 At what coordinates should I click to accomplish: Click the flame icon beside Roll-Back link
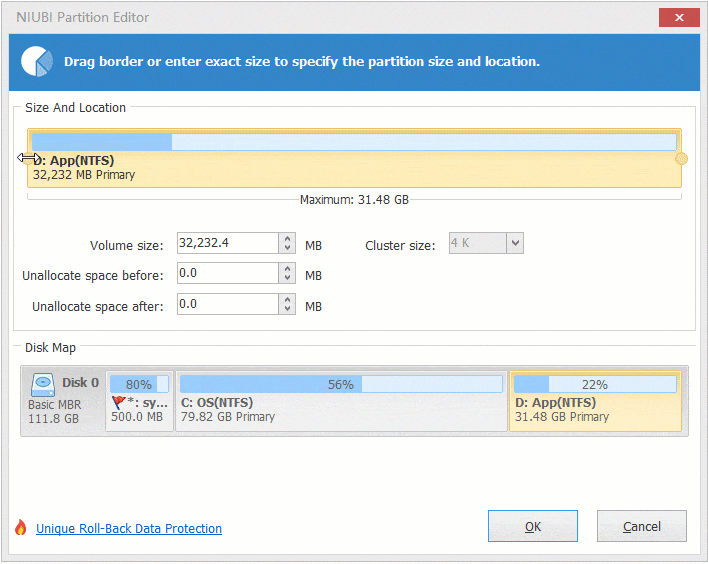coord(21,527)
